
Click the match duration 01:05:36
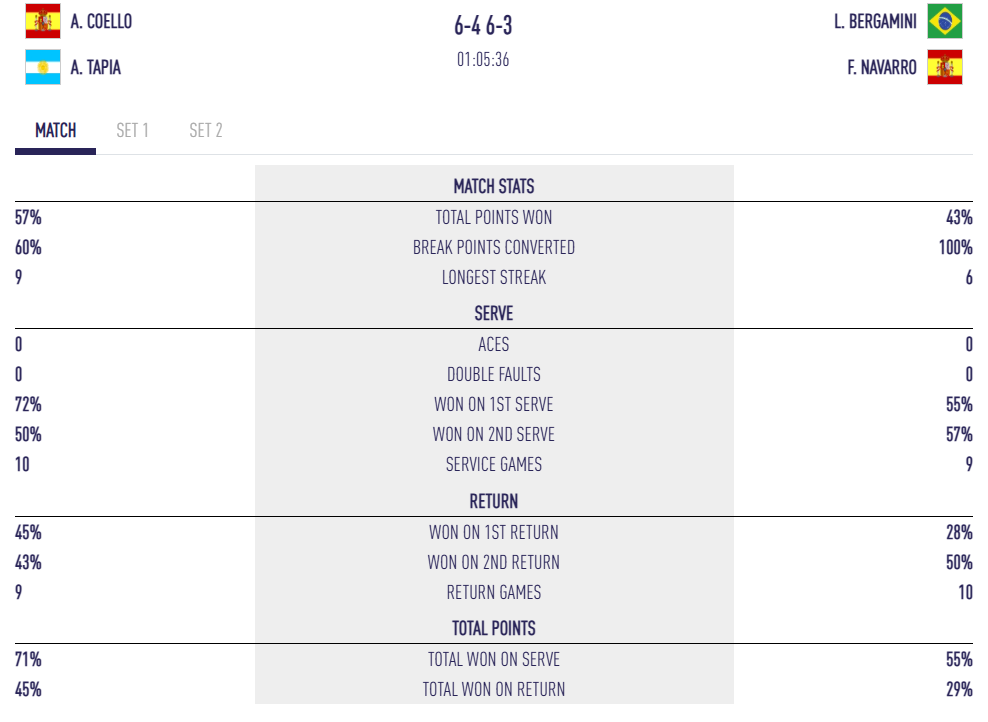tap(483, 60)
